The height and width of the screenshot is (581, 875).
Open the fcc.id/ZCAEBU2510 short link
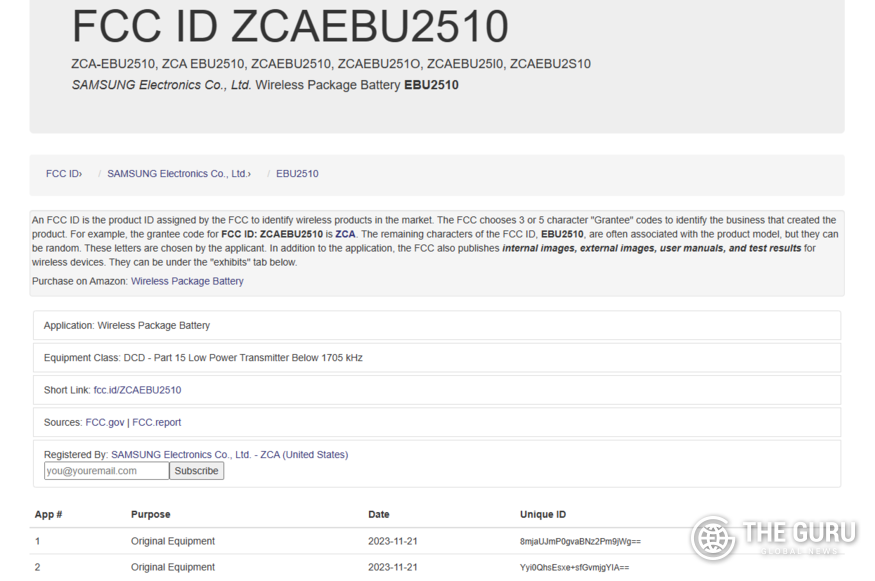[137, 390]
